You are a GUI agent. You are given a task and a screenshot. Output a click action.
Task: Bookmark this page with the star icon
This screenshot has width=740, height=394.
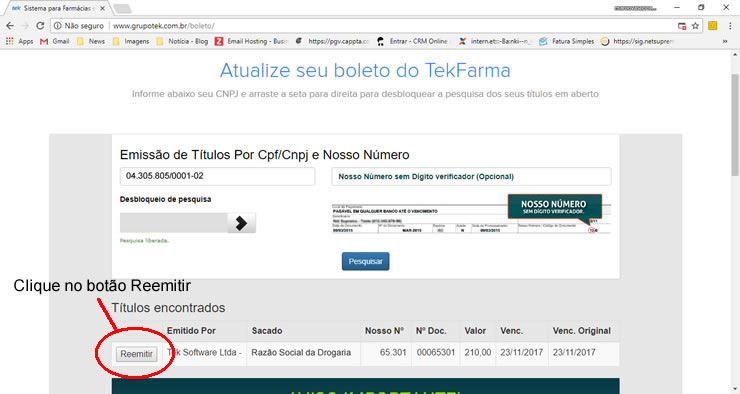695,26
